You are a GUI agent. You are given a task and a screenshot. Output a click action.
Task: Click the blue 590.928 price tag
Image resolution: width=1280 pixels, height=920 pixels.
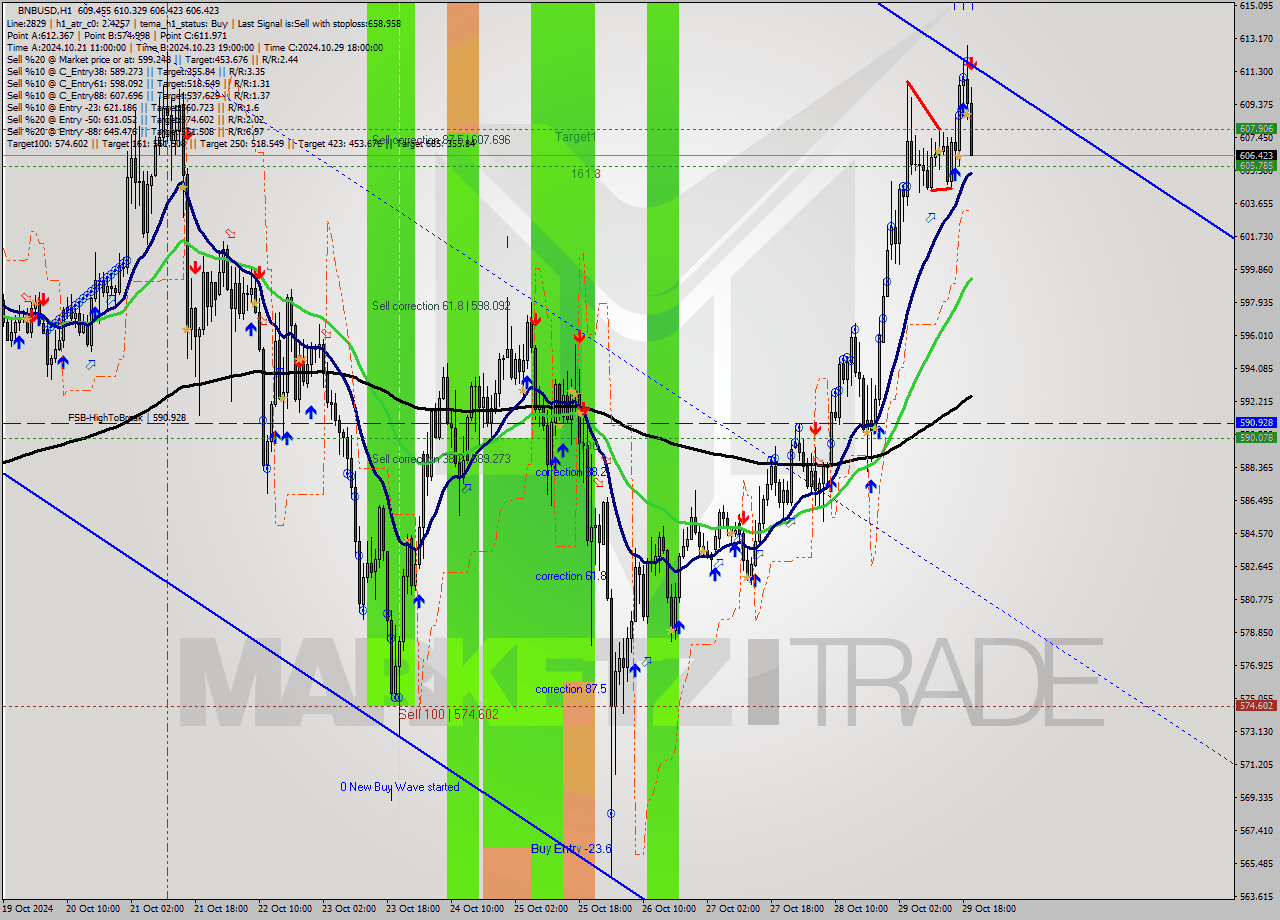[1256, 423]
